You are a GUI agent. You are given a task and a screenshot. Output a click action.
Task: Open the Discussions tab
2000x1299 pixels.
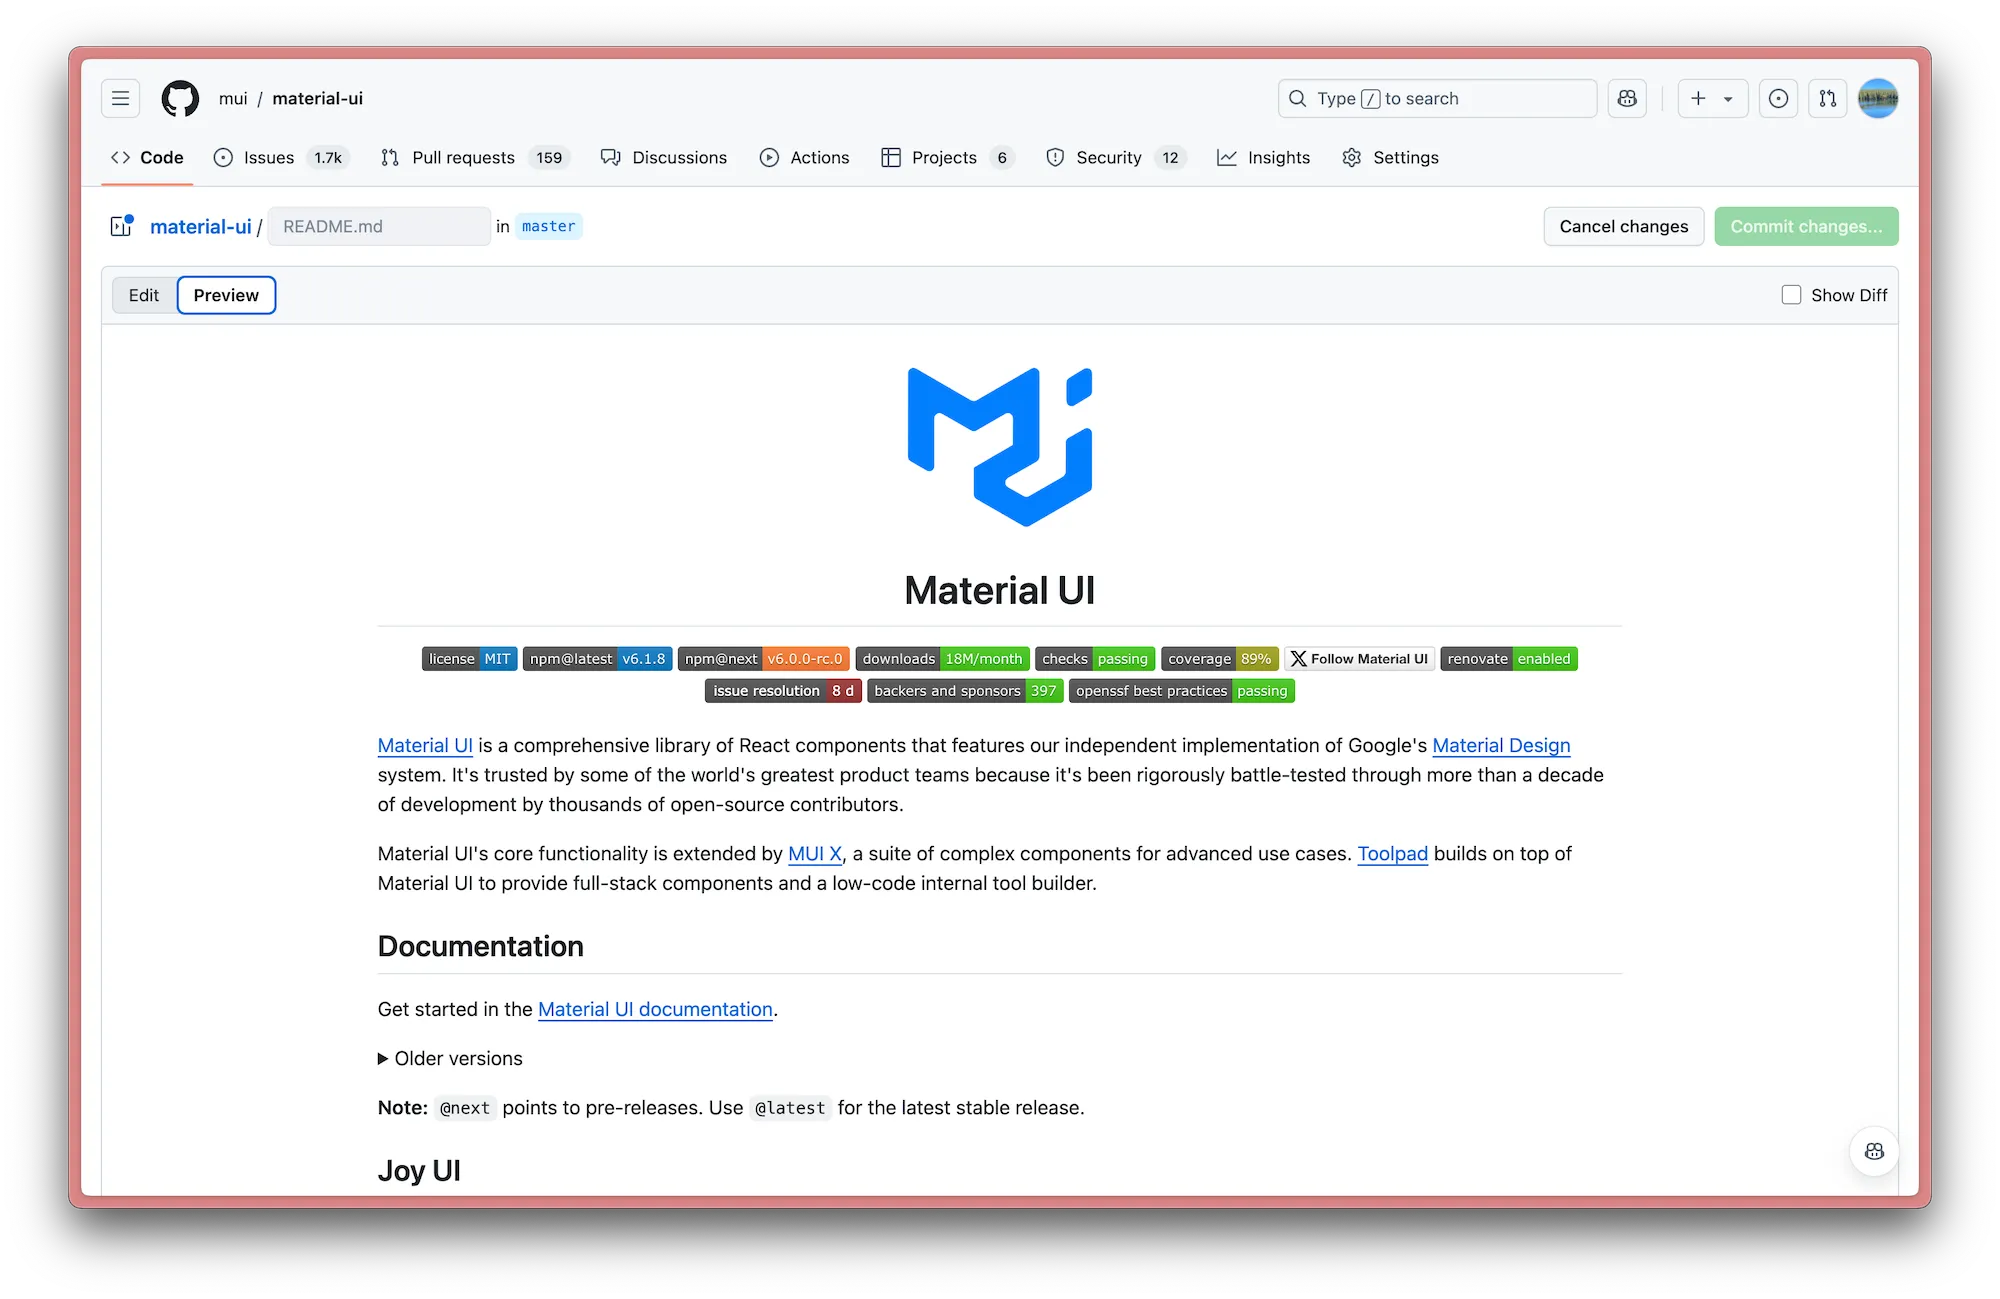[664, 157]
